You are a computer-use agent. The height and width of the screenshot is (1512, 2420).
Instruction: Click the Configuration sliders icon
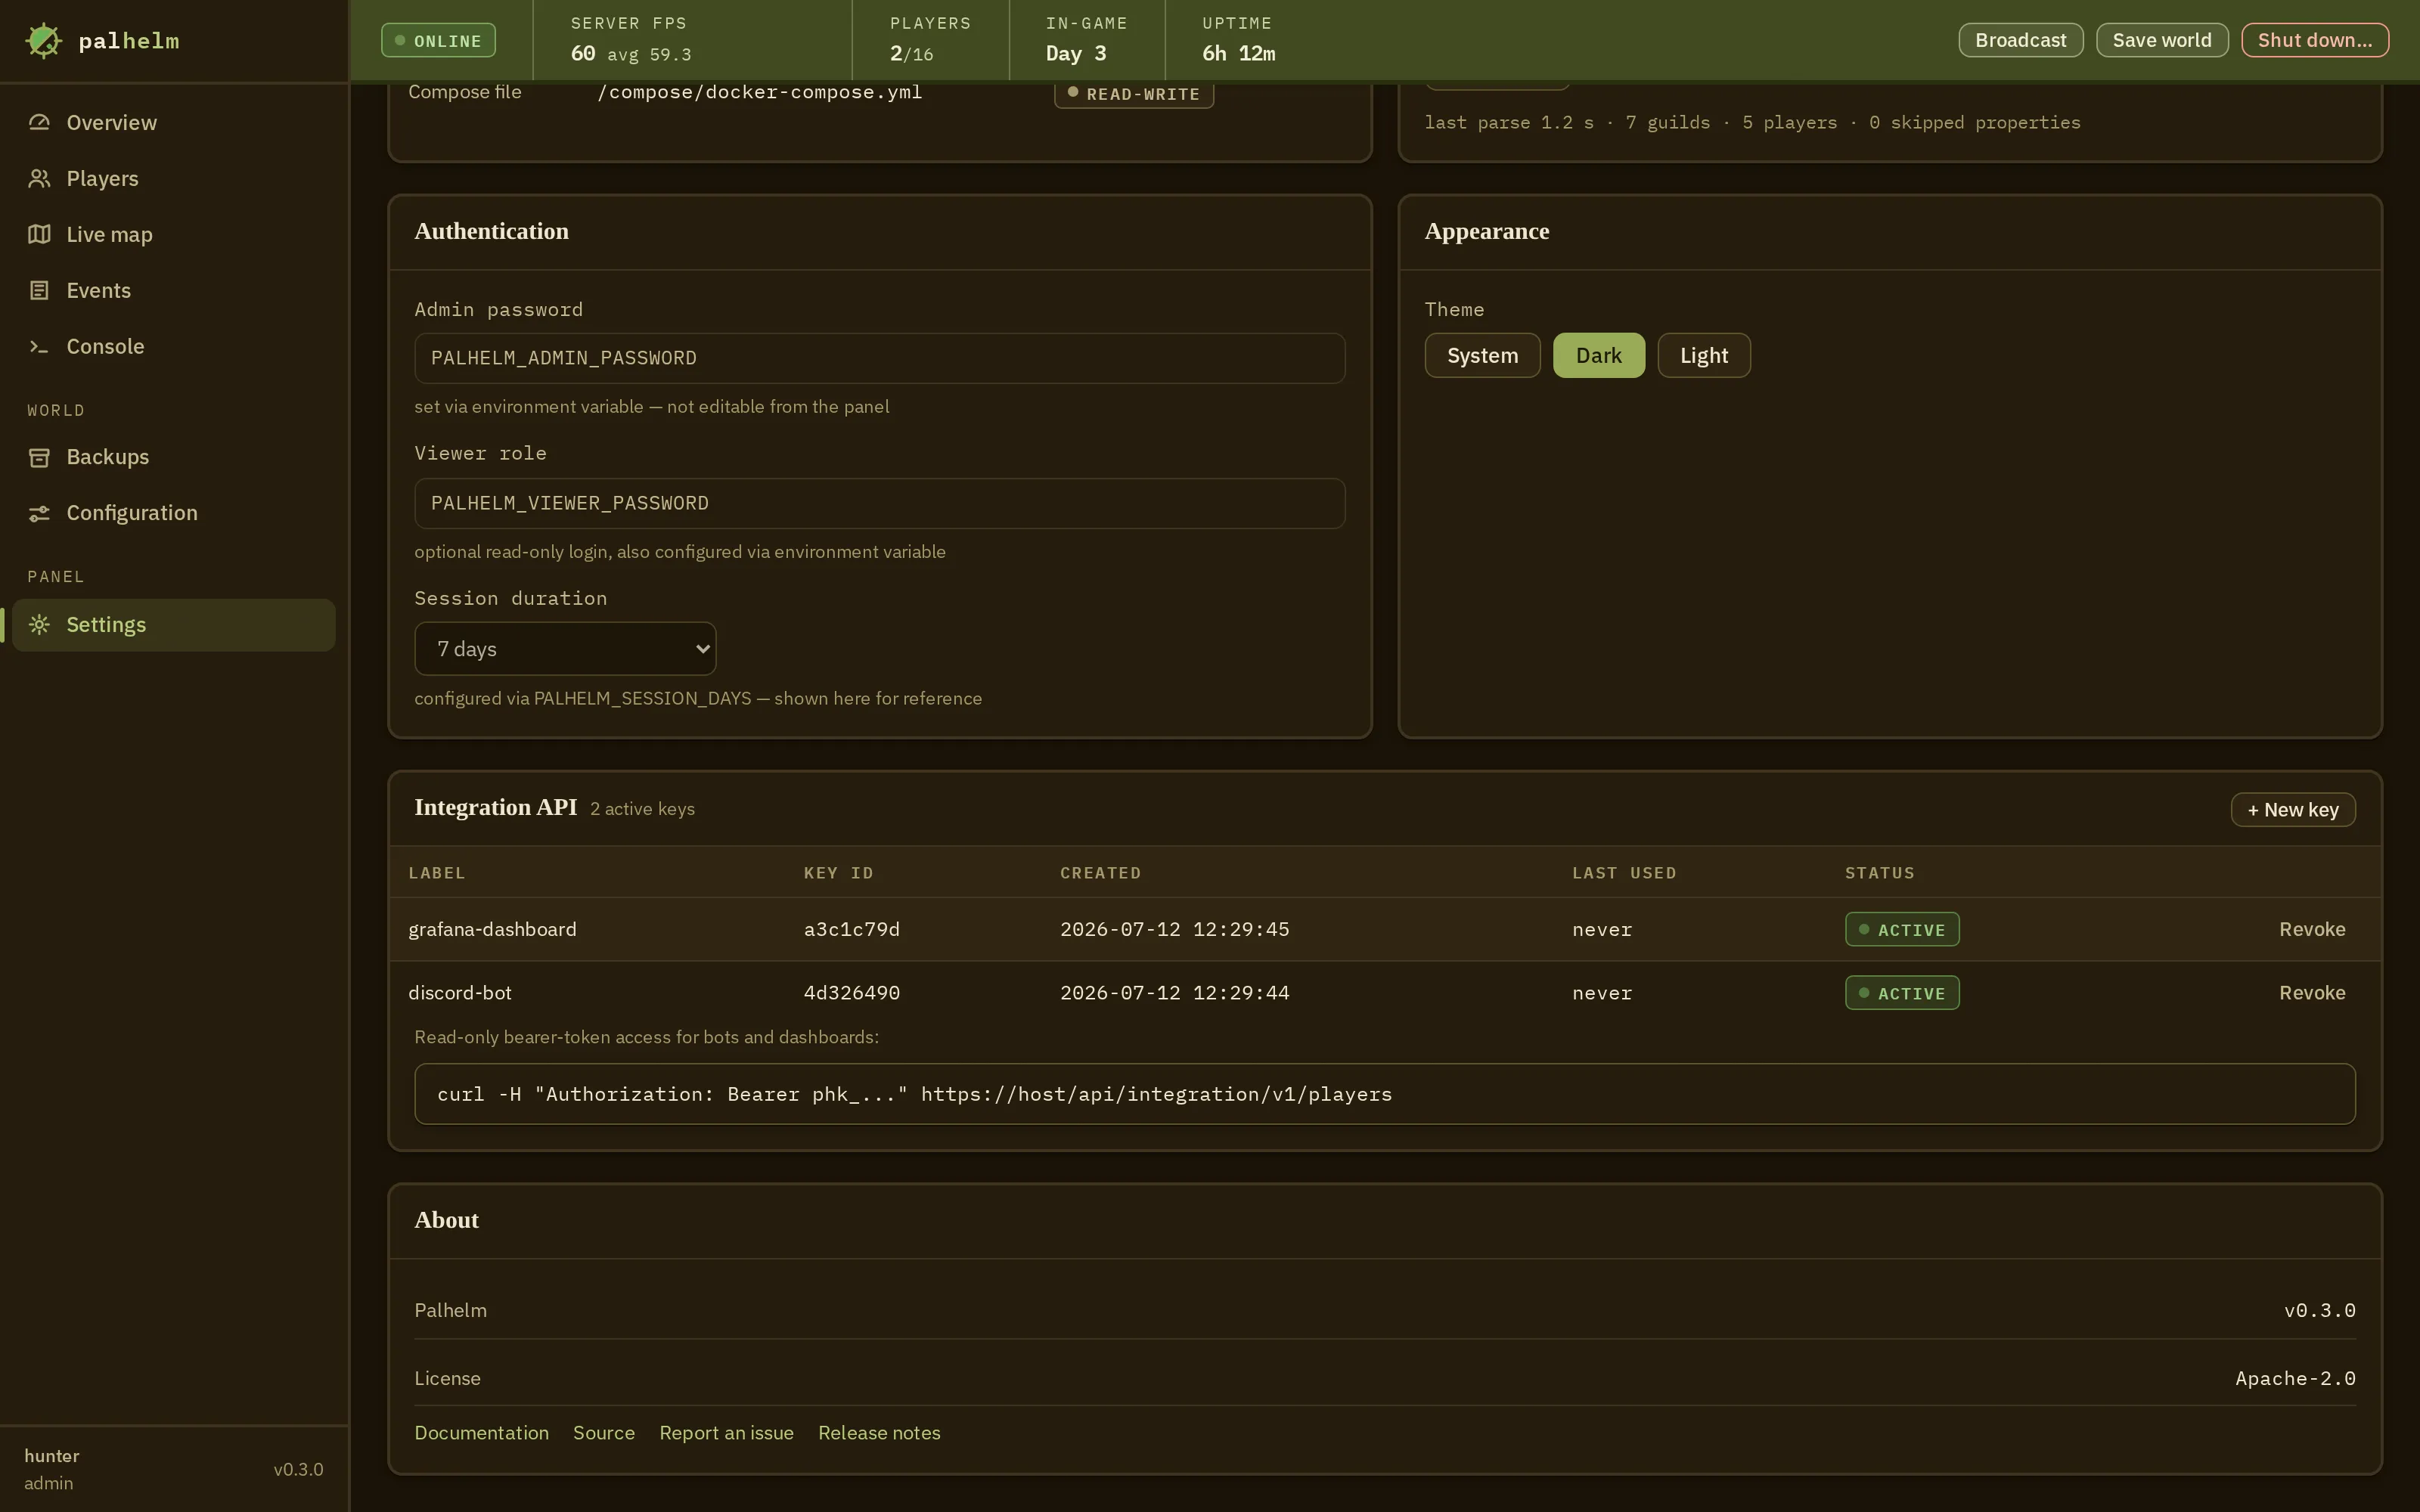point(39,513)
